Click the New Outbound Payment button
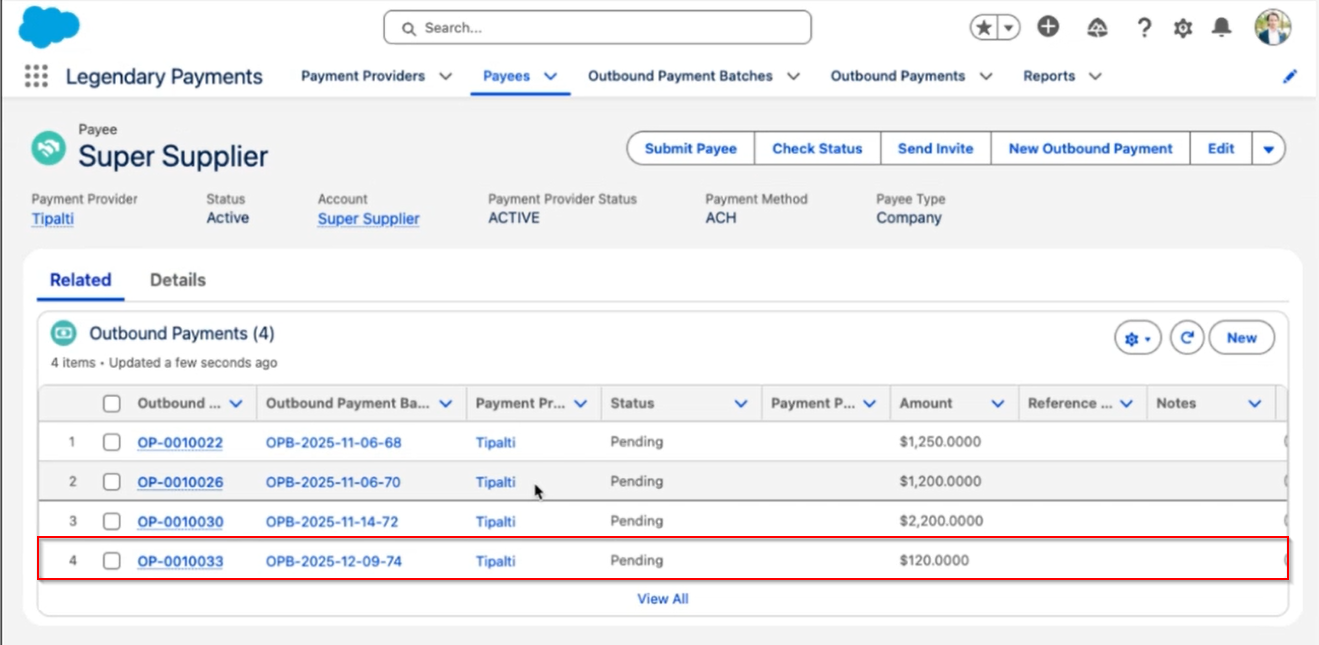The height and width of the screenshot is (645, 1319). (1090, 149)
